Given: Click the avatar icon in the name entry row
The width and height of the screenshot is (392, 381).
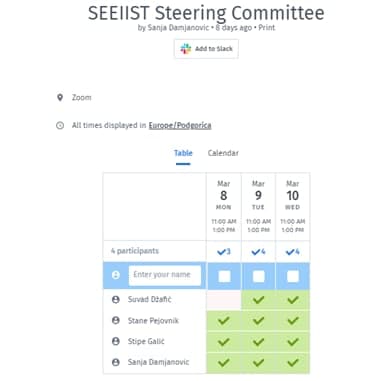Looking at the screenshot, I should click(116, 275).
